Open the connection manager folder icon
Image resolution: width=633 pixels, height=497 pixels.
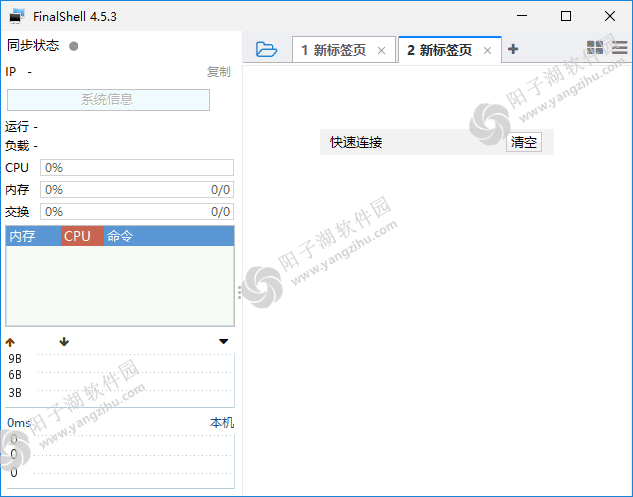coord(266,49)
